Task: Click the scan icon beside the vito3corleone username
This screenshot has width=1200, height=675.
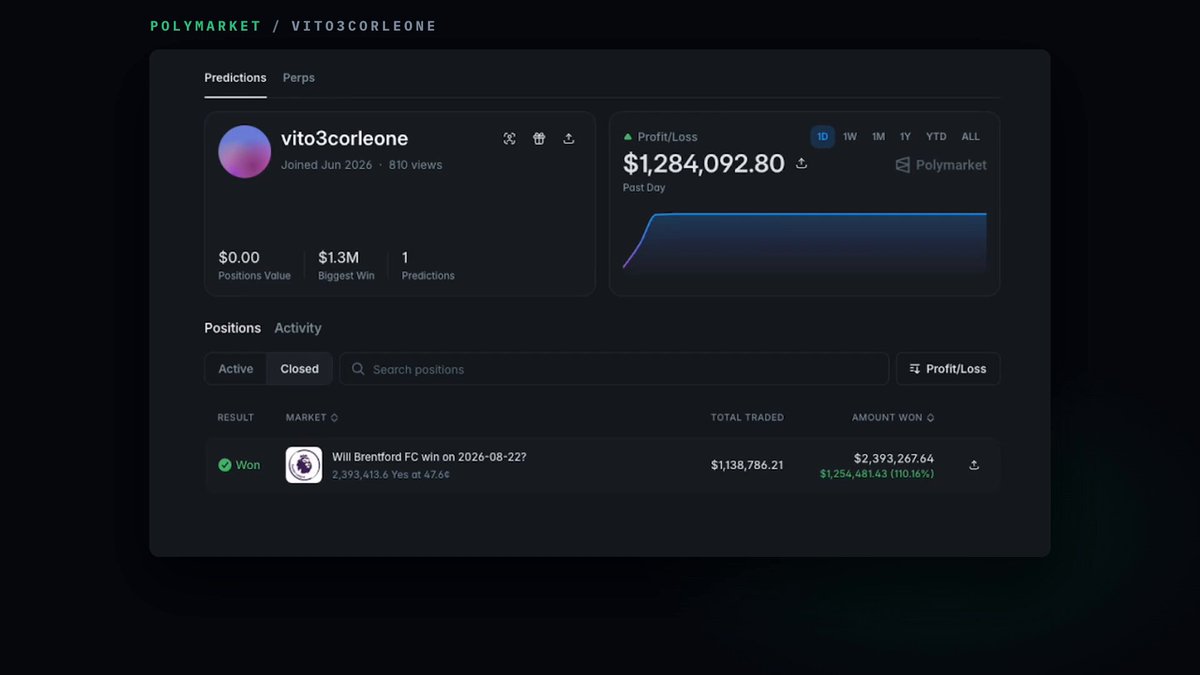Action: click(x=510, y=139)
